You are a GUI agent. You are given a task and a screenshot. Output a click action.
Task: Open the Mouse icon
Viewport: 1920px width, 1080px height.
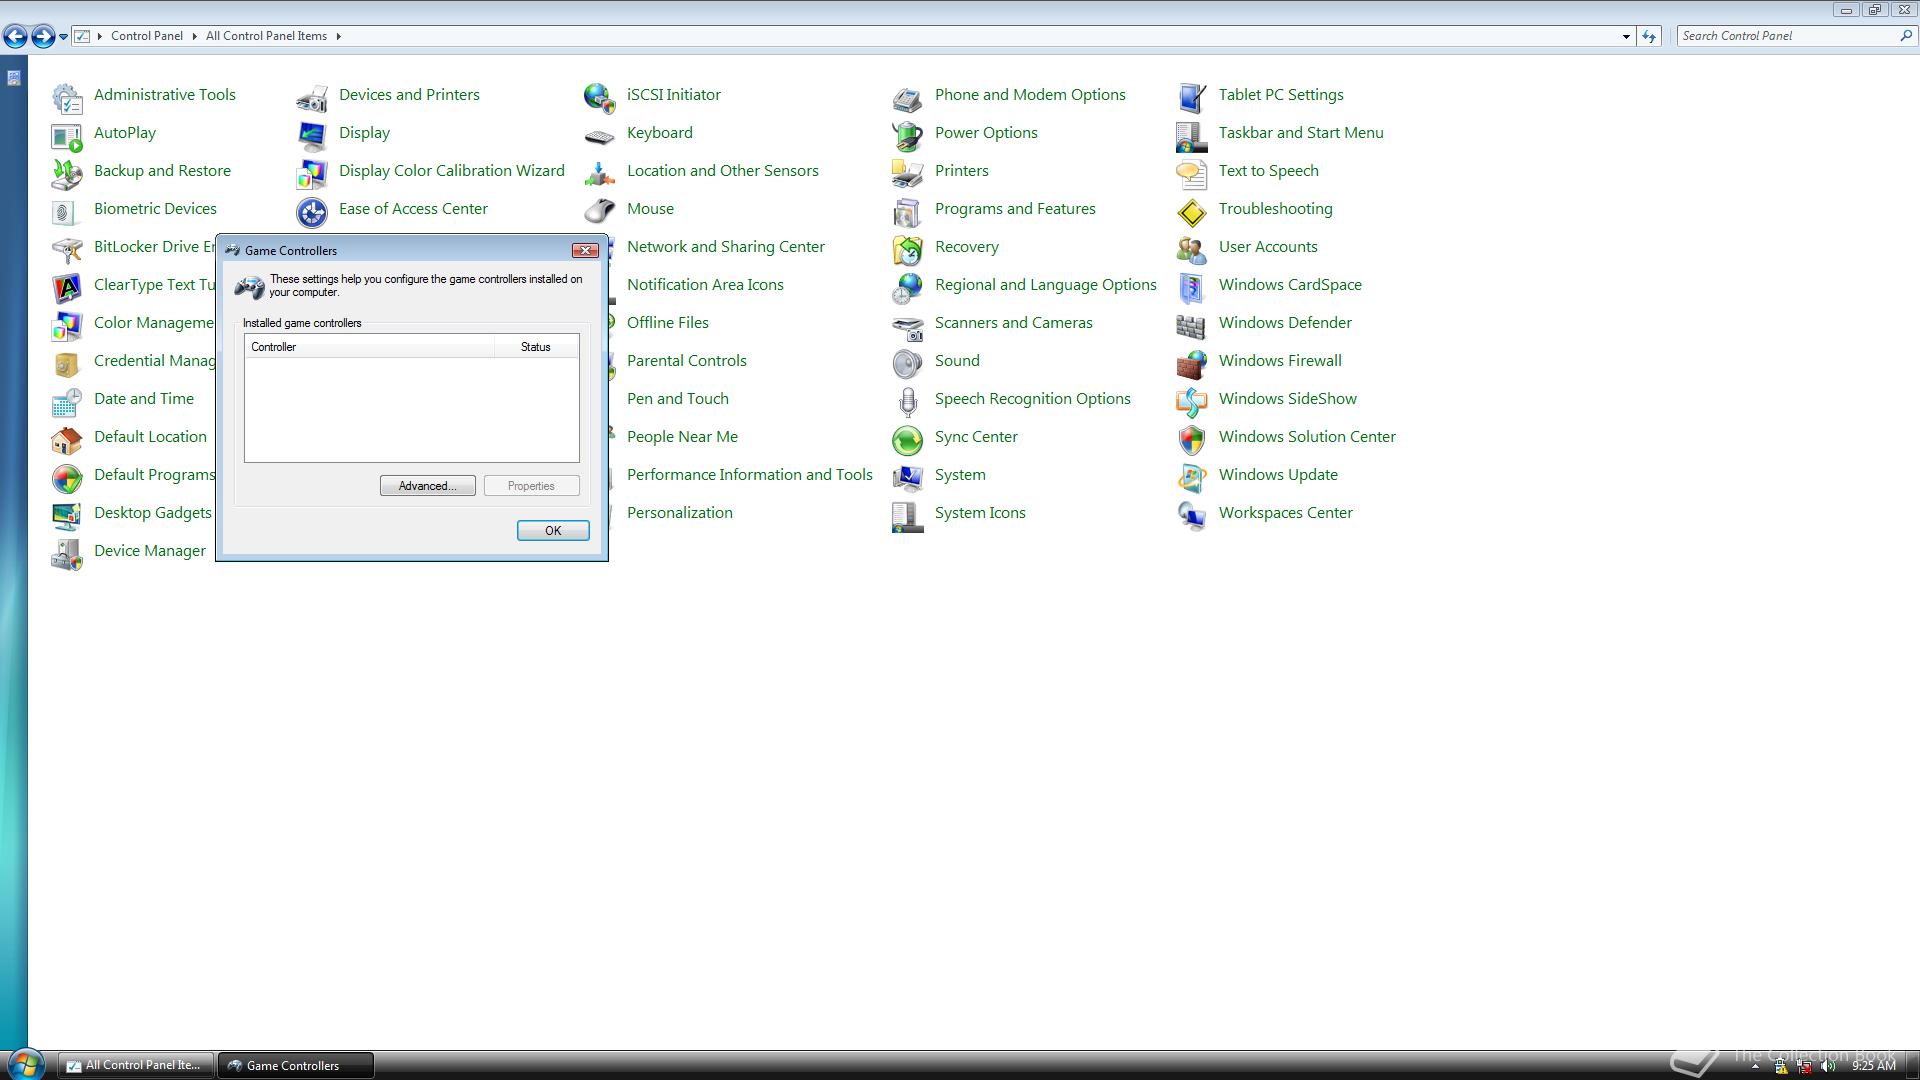click(600, 211)
